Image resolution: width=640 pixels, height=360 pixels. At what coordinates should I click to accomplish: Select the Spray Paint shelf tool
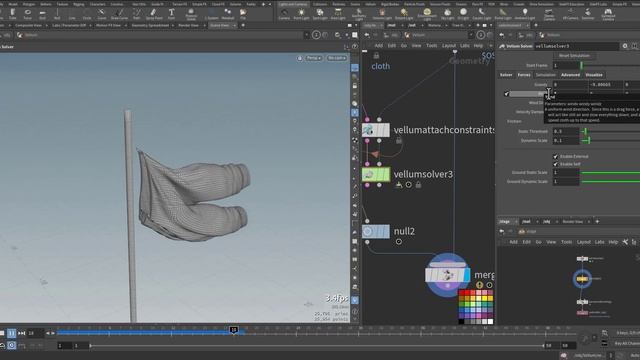[x=154, y=14]
